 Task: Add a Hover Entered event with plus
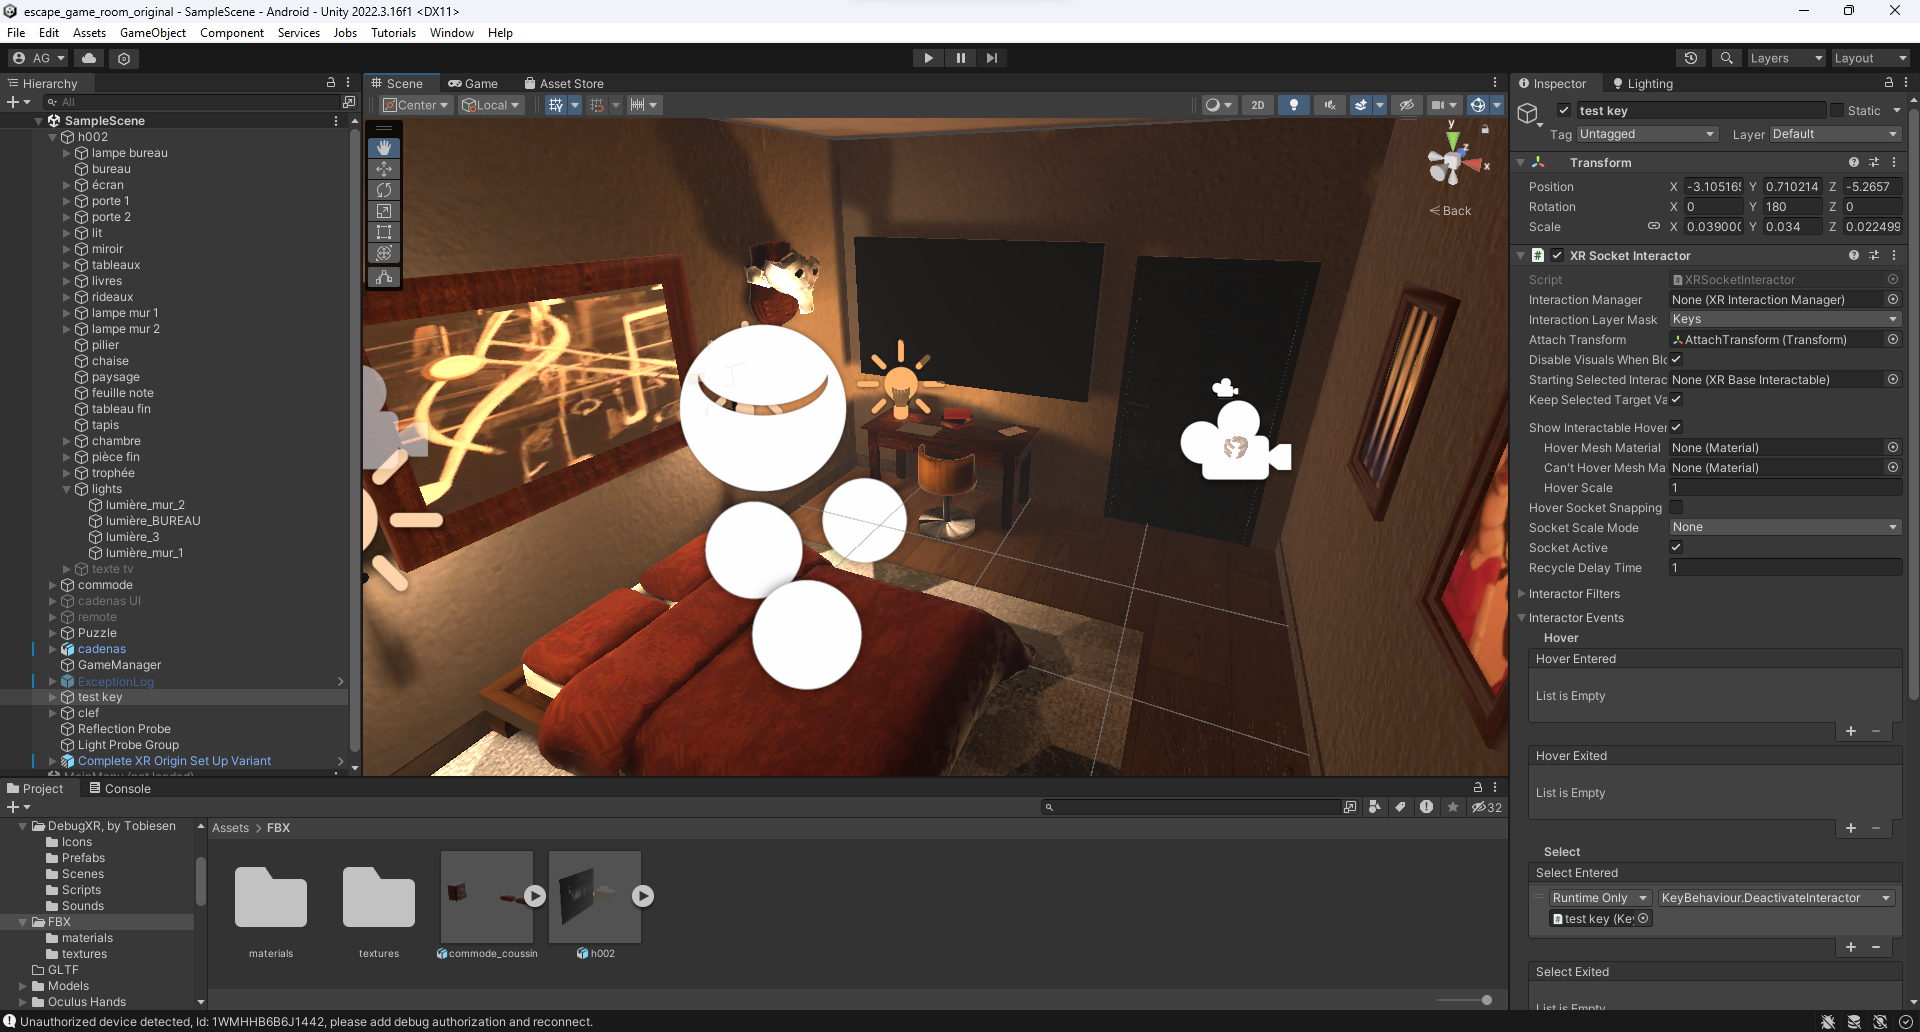[1850, 731]
